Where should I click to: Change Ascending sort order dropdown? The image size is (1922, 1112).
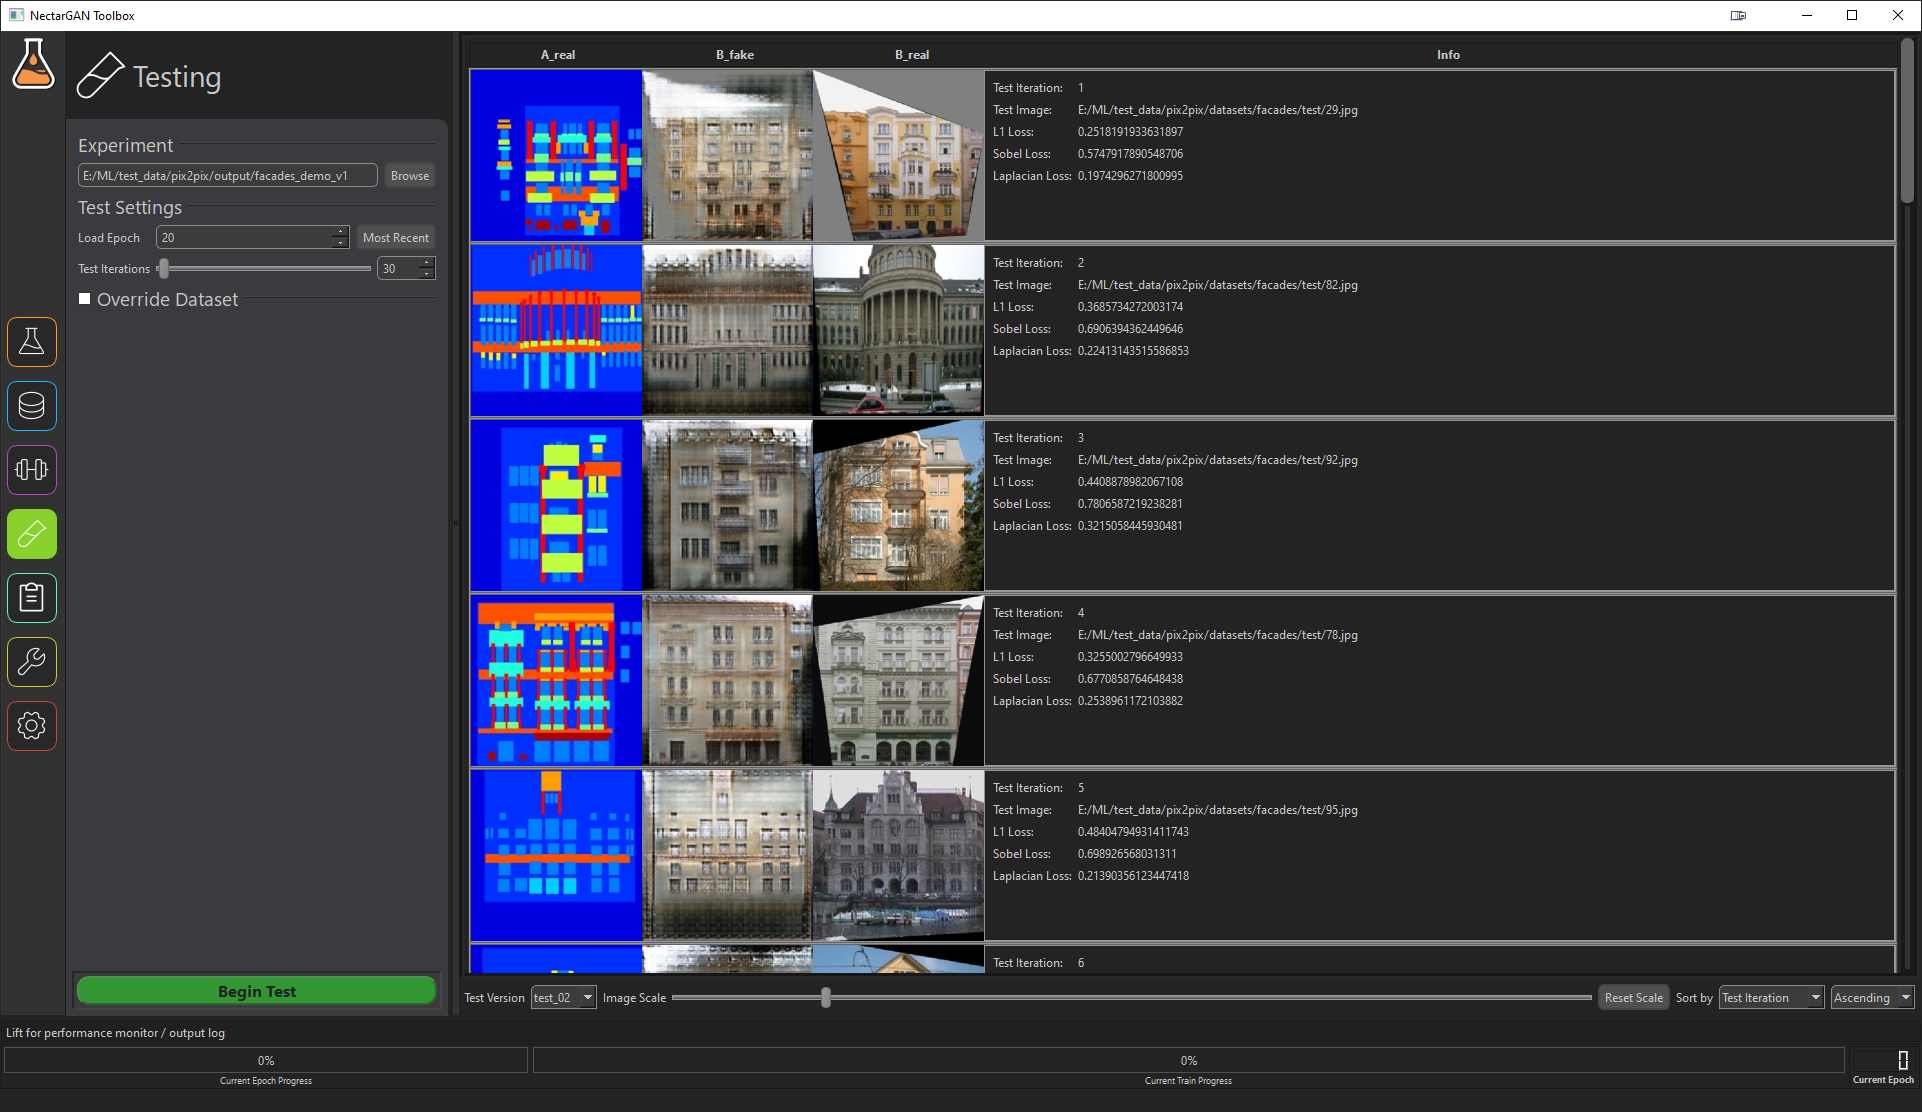click(x=1870, y=997)
